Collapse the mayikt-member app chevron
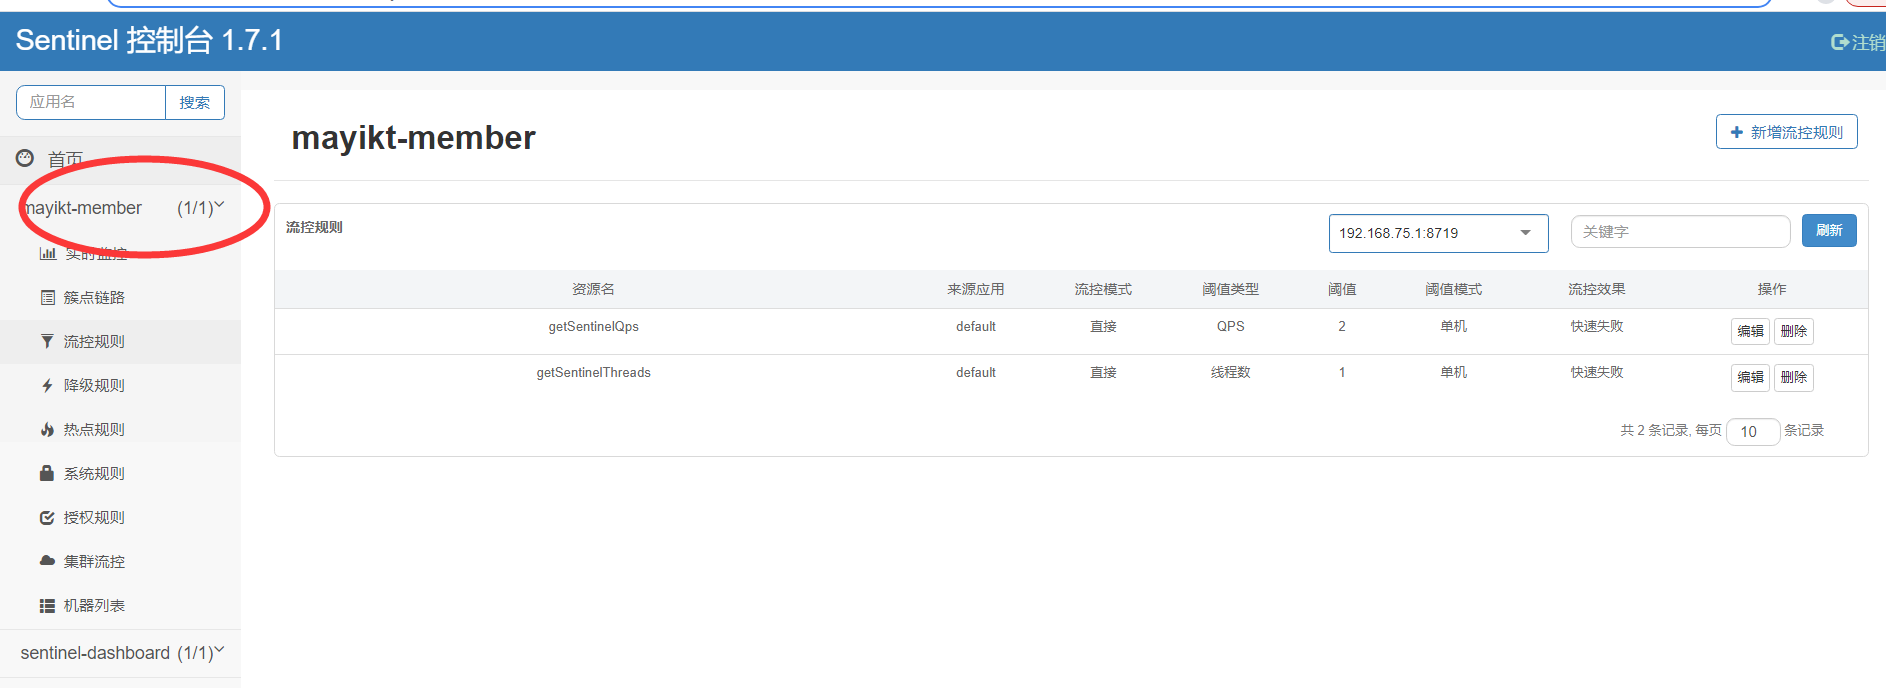Image resolution: width=1886 pixels, height=688 pixels. (219, 206)
